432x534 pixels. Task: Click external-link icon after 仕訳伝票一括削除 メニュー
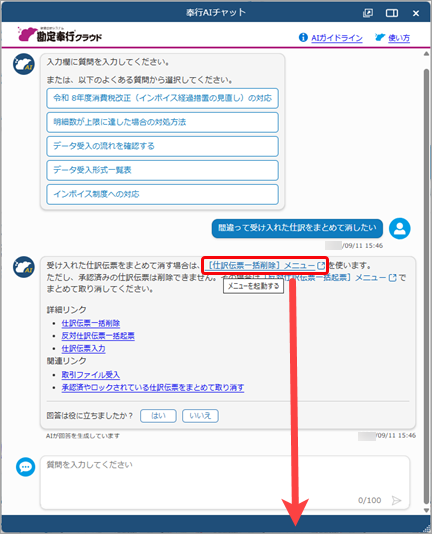[321, 266]
